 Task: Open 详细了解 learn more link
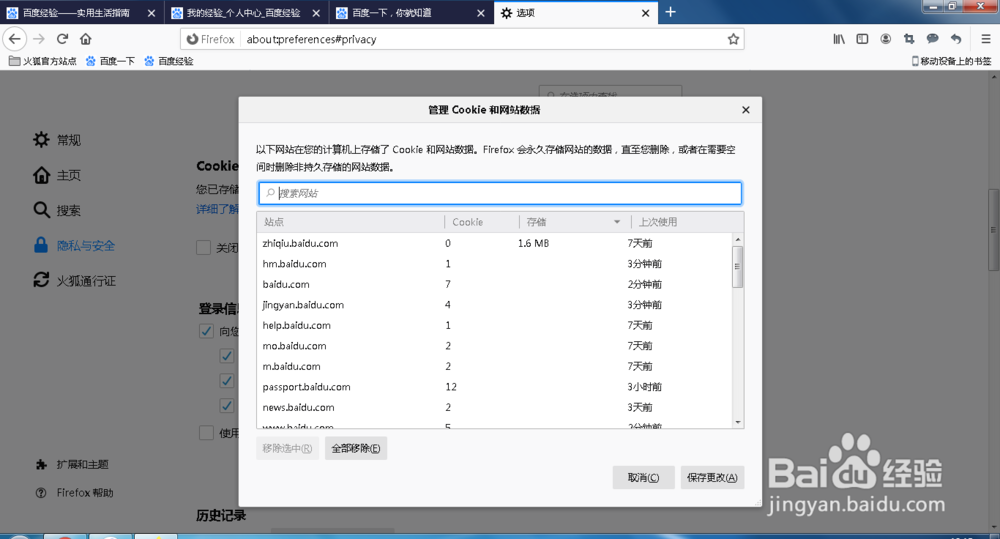pyautogui.click(x=217, y=209)
